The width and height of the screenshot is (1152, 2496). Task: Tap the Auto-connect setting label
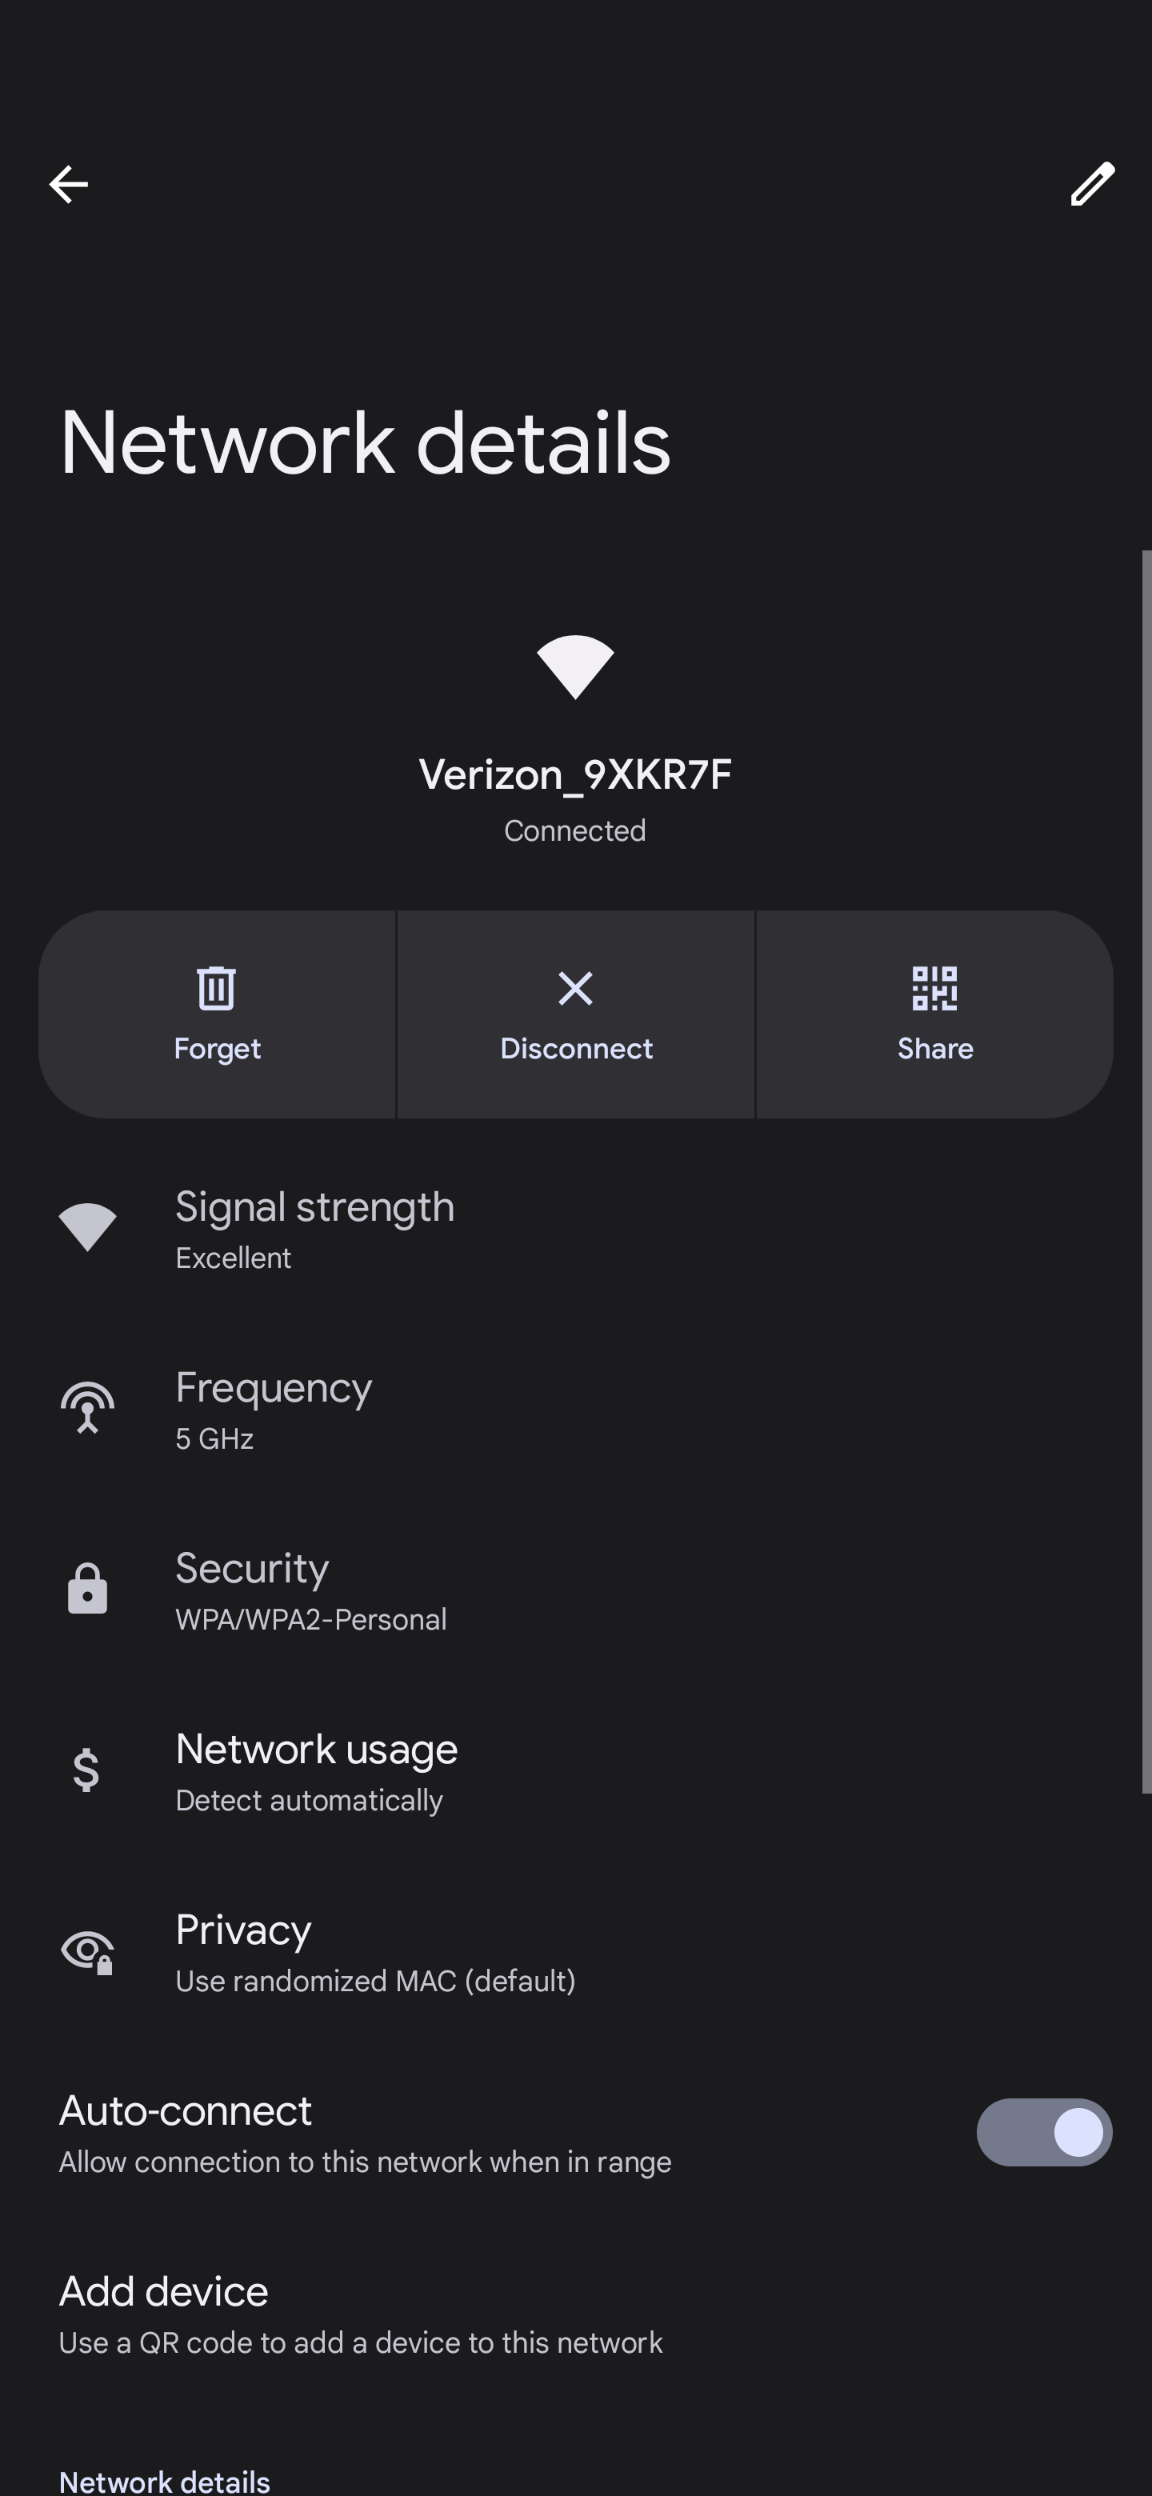coord(186,2110)
